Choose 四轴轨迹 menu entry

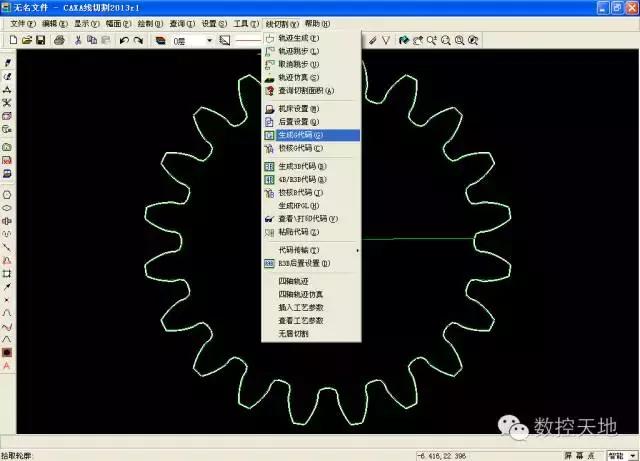(311, 281)
